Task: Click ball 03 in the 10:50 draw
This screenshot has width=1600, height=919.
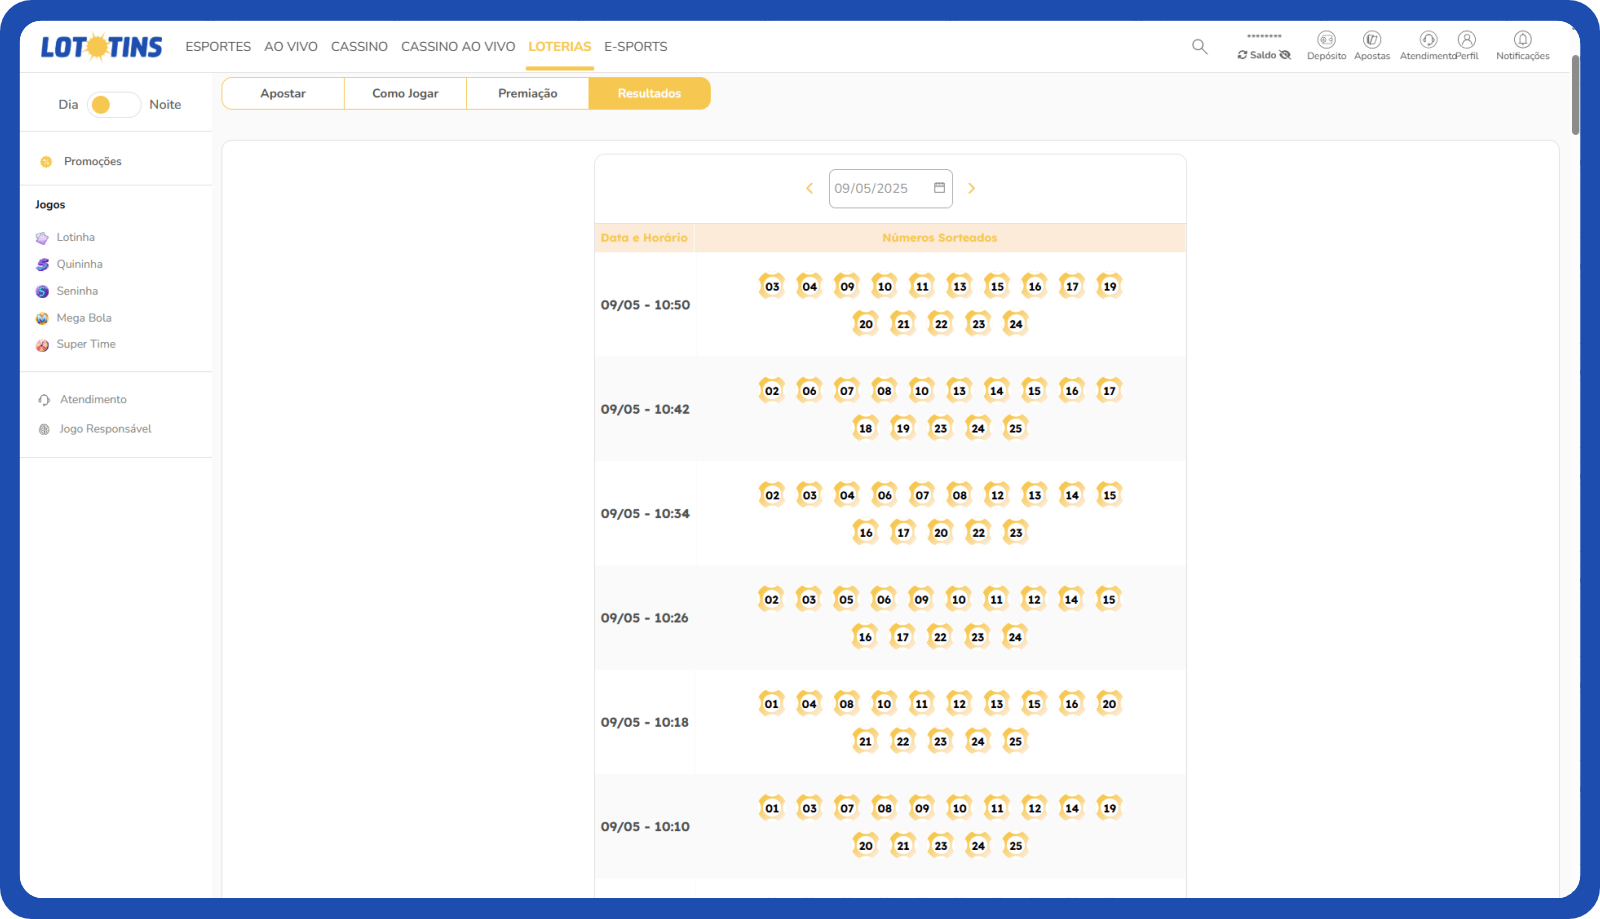Action: point(772,287)
